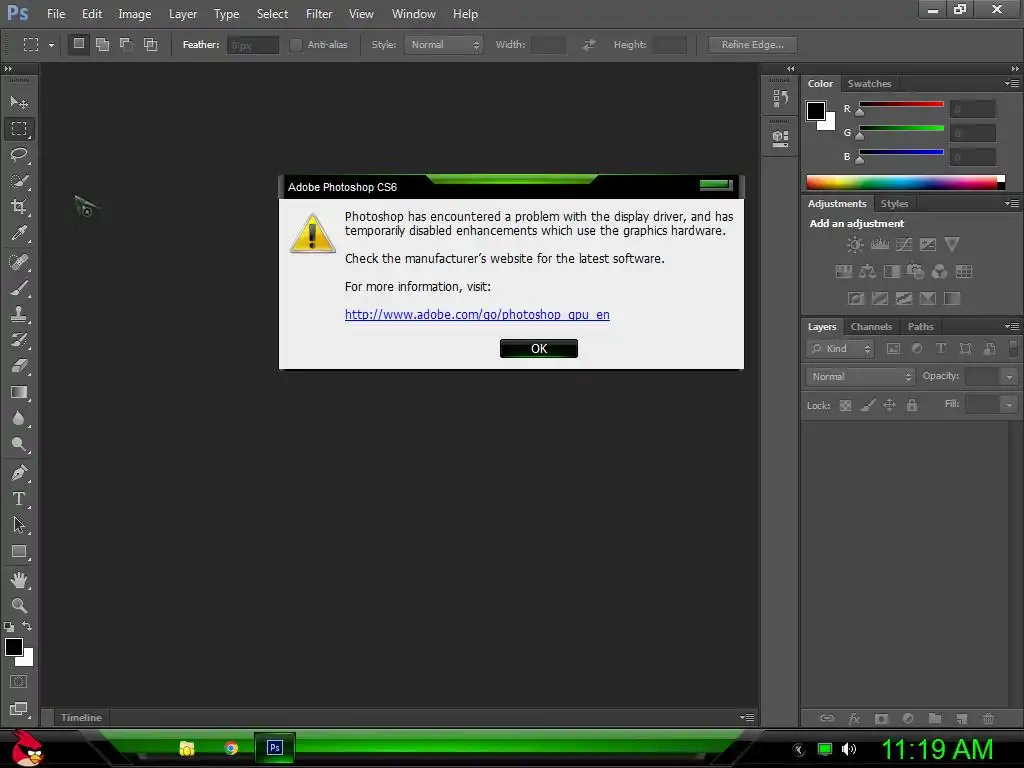Select the Quick Selection tool

tap(19, 181)
